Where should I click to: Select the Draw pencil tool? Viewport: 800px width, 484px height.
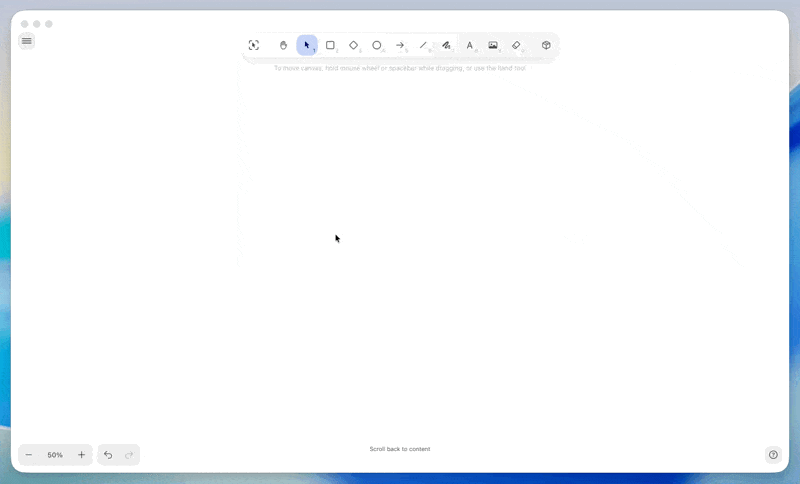[x=446, y=45]
